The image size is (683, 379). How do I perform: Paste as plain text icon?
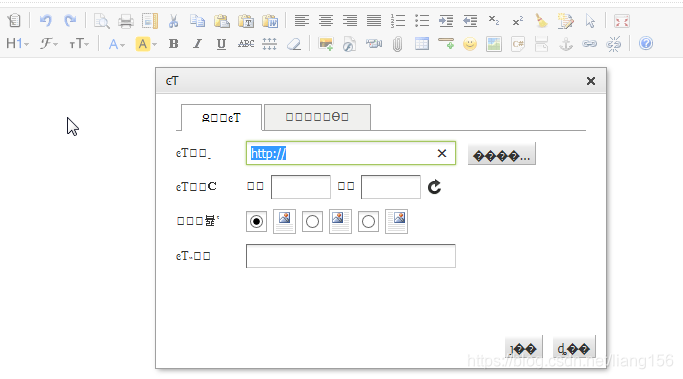tap(246, 20)
